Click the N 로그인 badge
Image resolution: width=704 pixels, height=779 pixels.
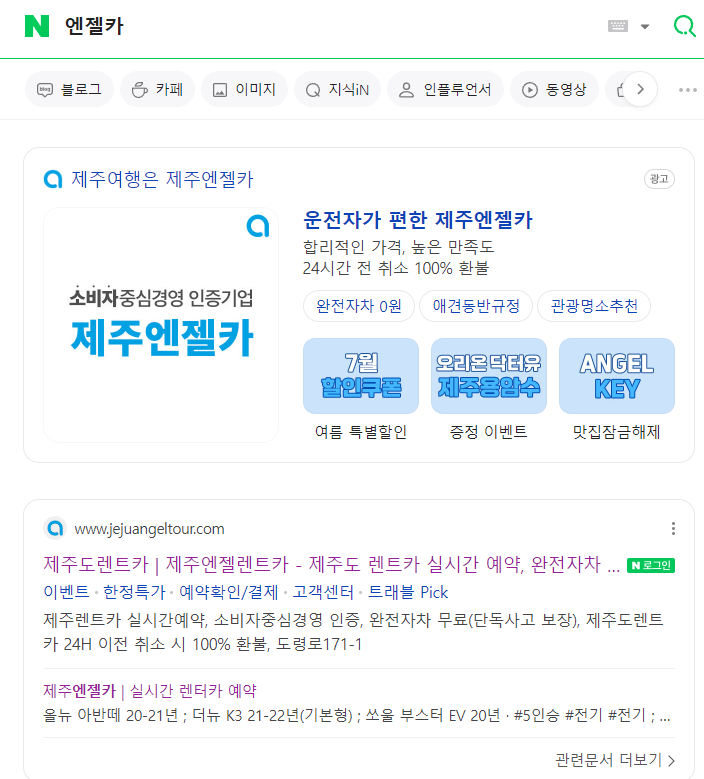tap(651, 565)
